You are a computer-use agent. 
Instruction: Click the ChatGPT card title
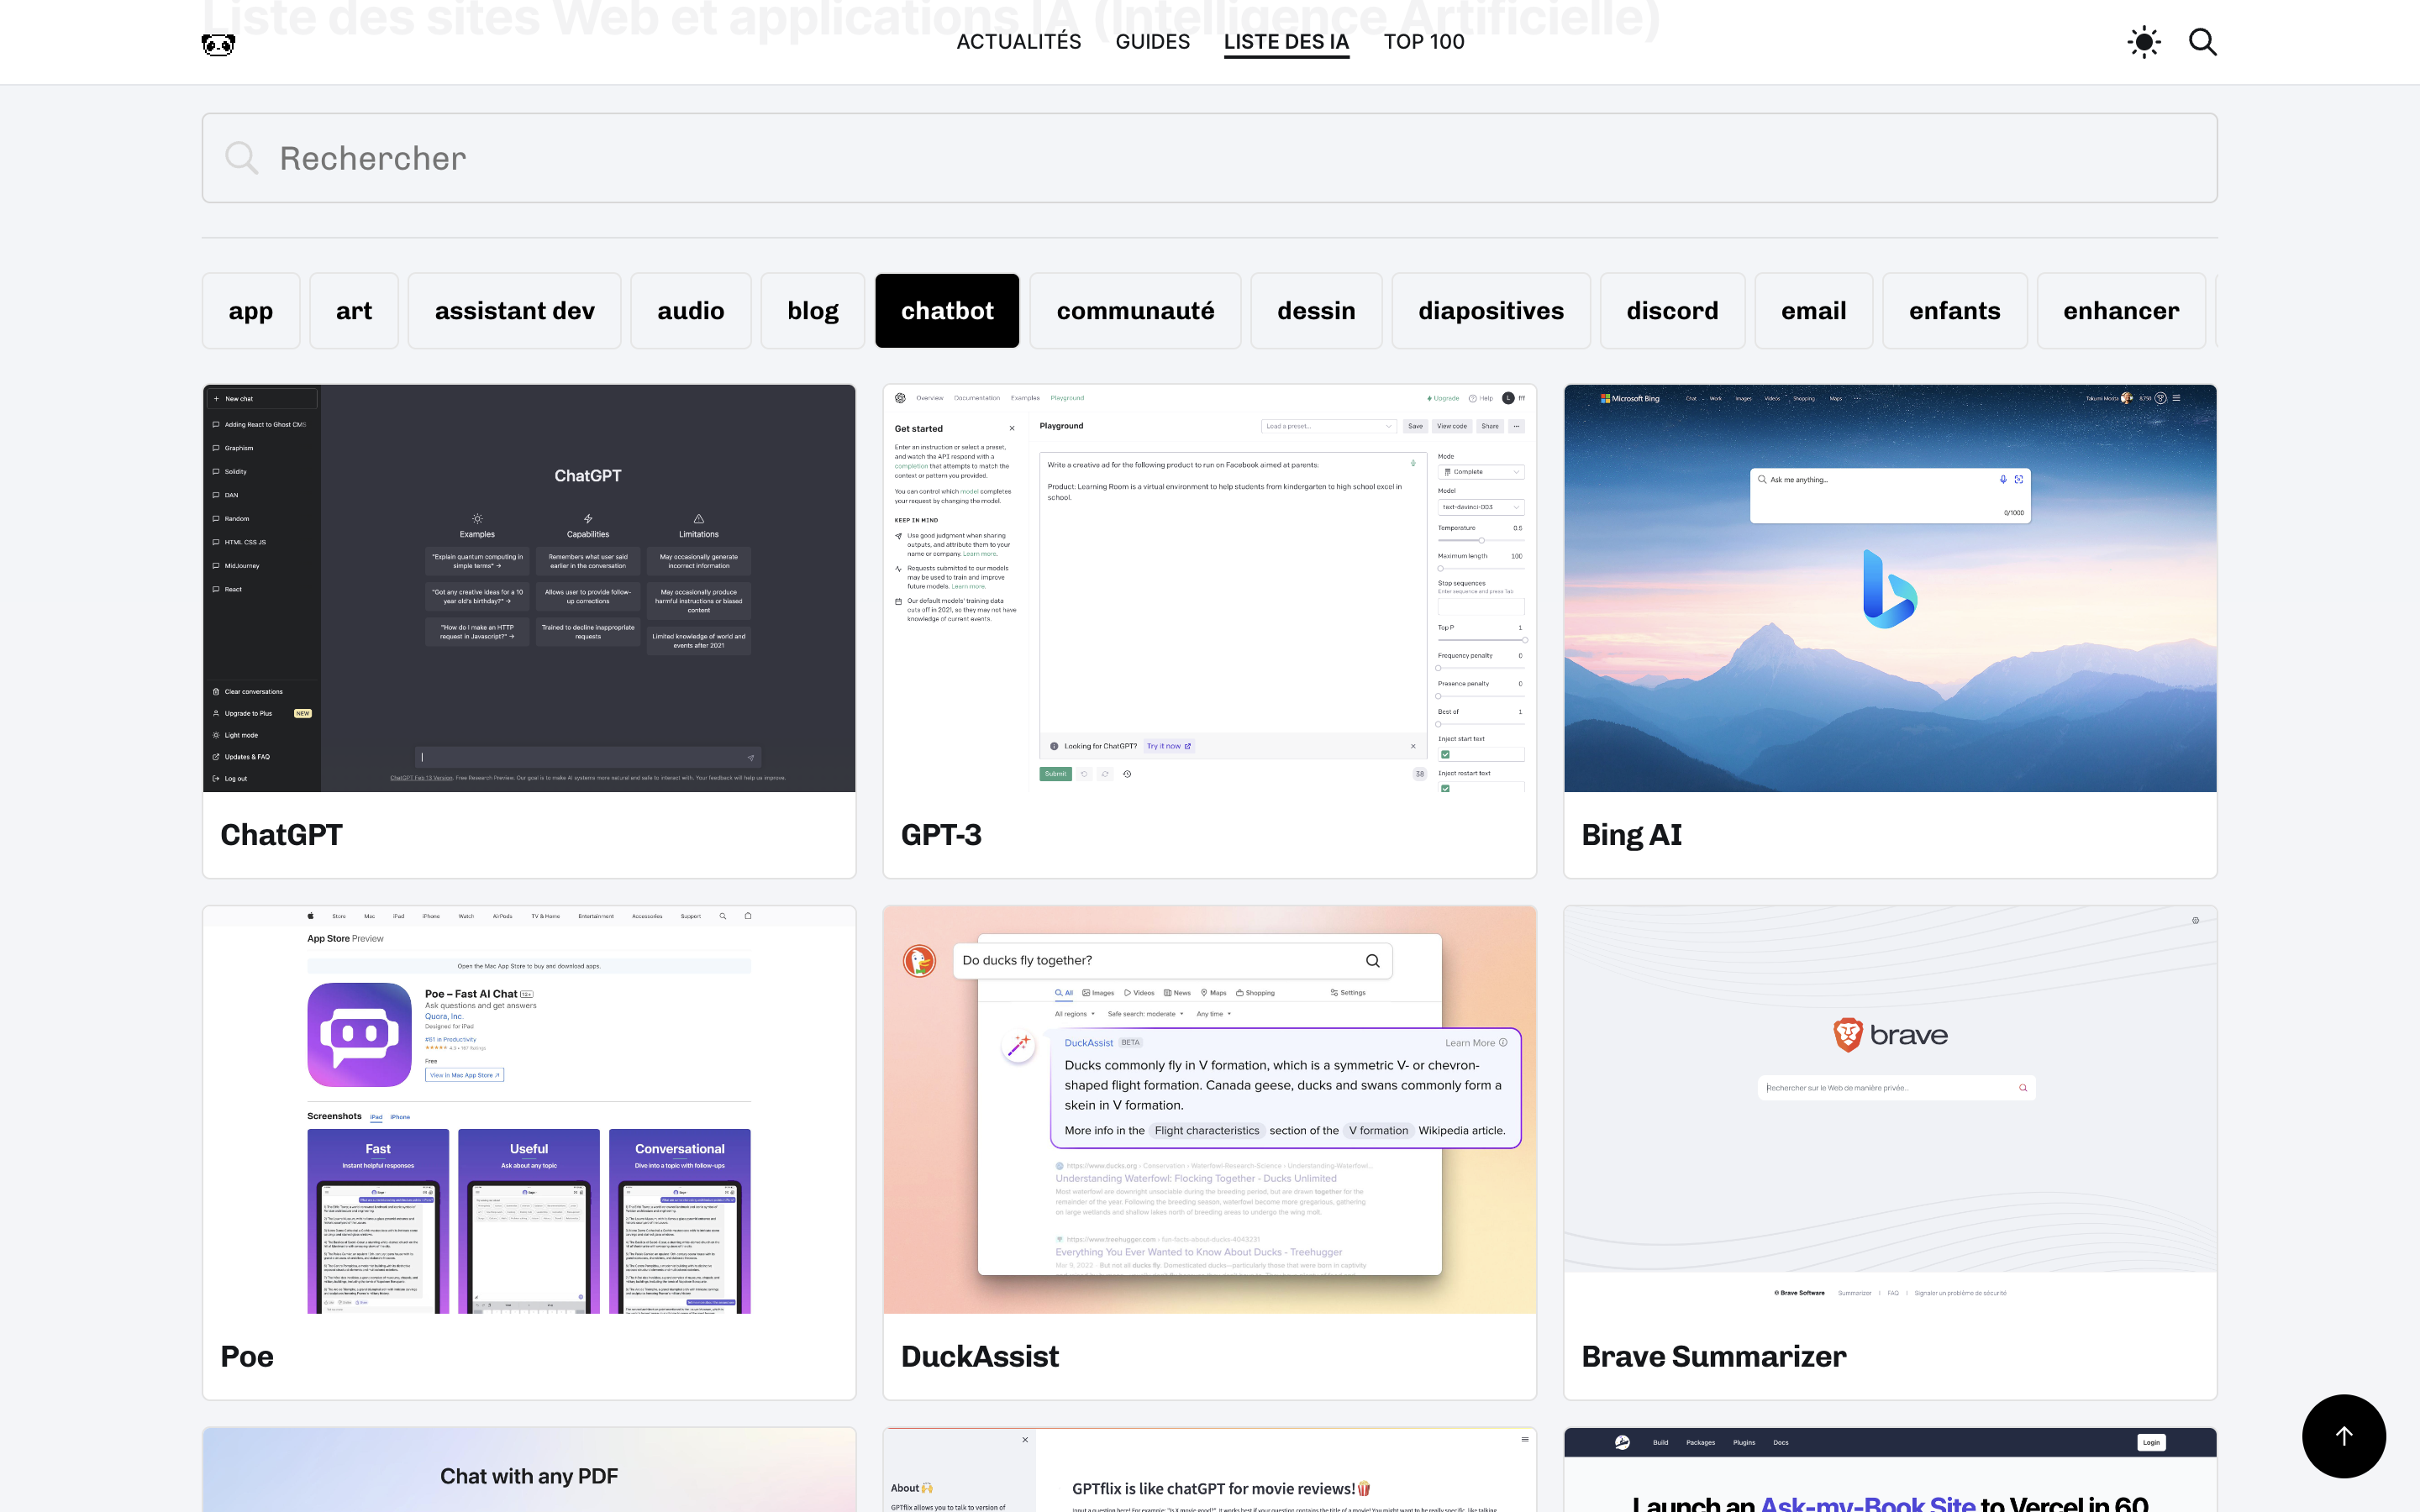[281, 835]
